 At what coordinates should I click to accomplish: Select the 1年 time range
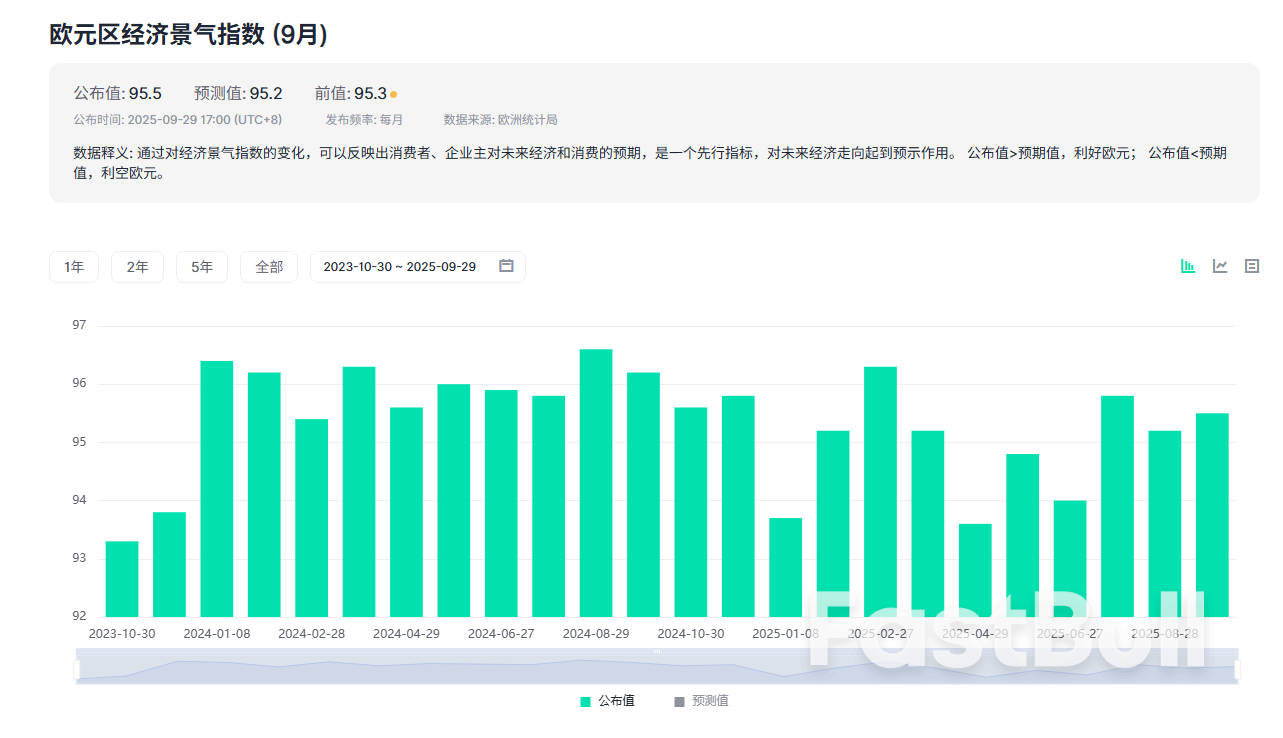[x=73, y=266]
